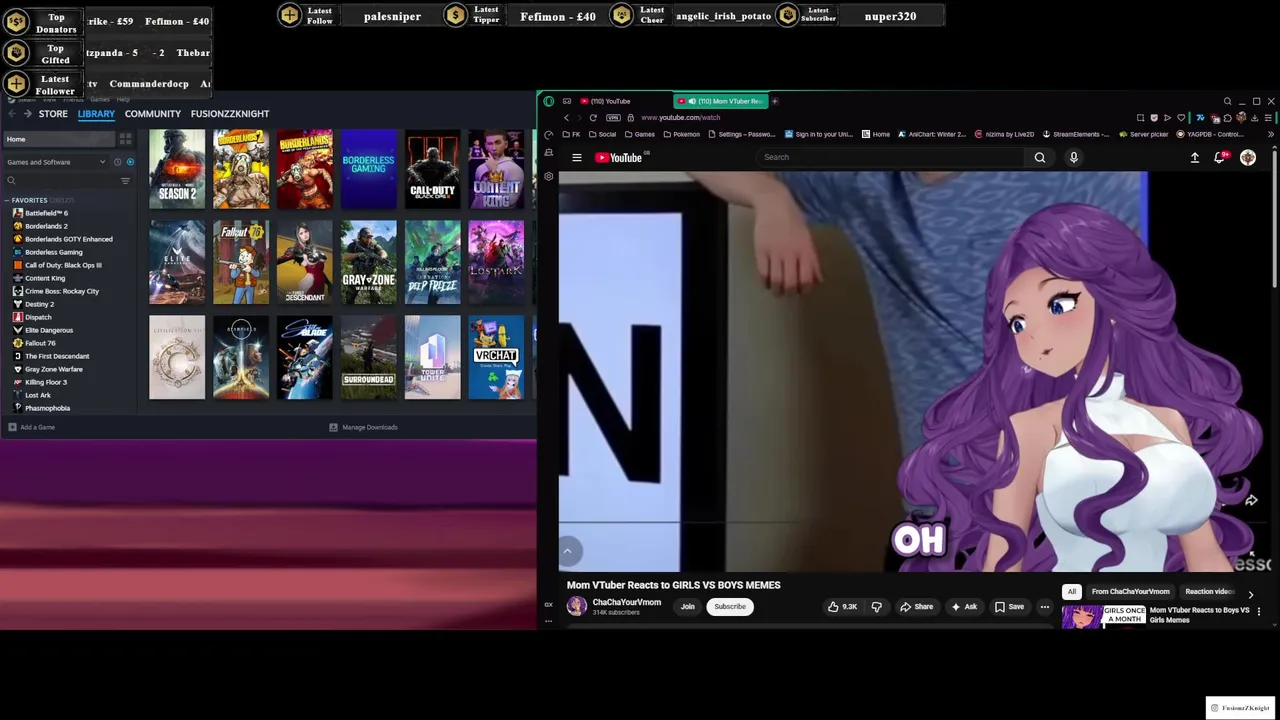The height and width of the screenshot is (720, 1280).
Task: Open the Steam STORE tab
Action: (53, 114)
